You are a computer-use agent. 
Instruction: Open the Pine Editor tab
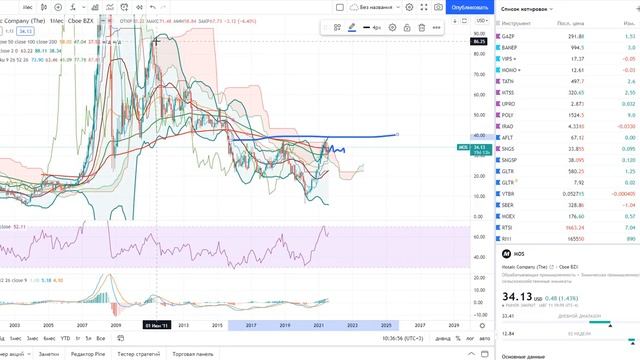tap(88, 354)
